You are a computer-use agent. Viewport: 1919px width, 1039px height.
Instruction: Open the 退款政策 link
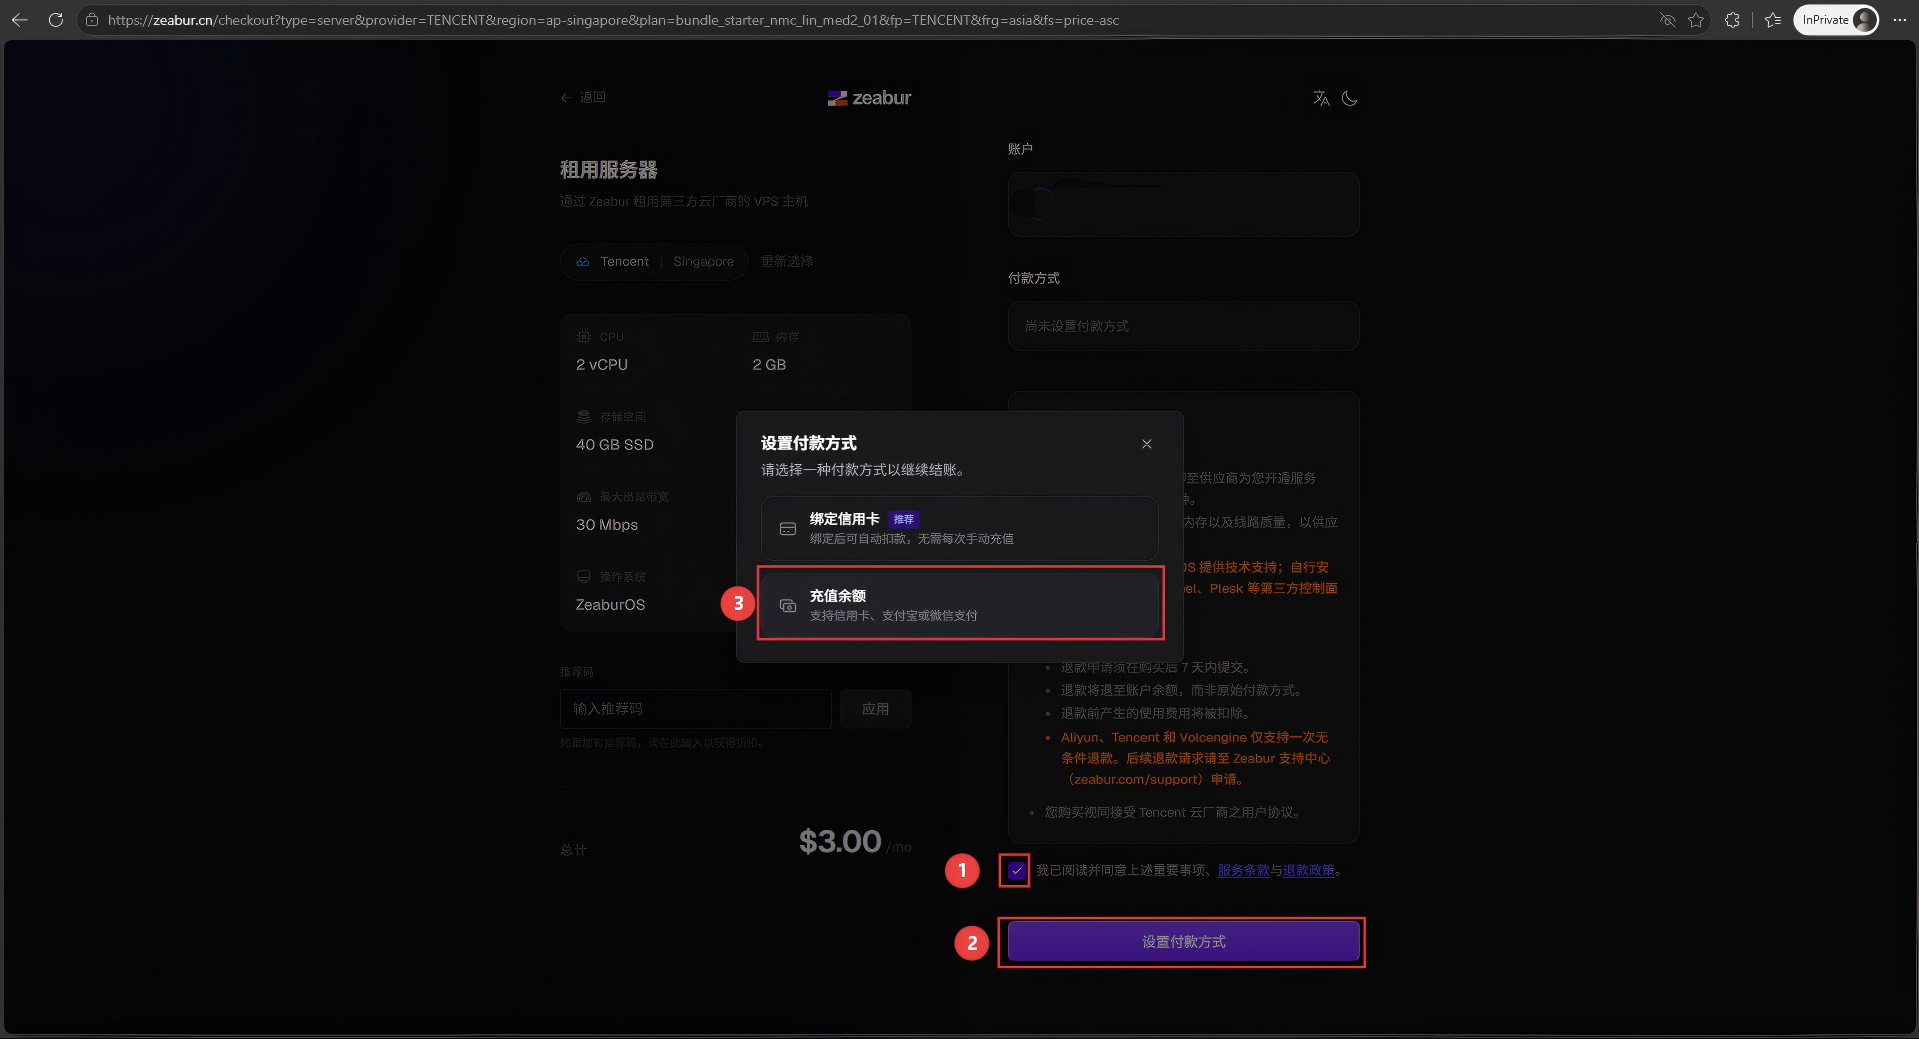coord(1309,871)
